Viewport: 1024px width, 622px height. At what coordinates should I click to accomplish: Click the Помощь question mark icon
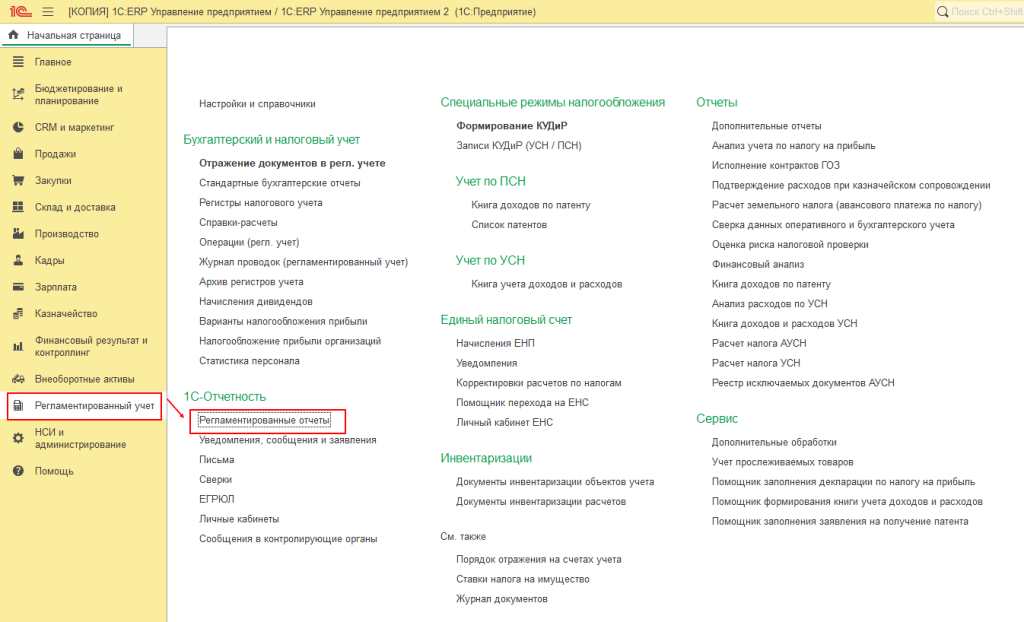pyautogui.click(x=17, y=471)
